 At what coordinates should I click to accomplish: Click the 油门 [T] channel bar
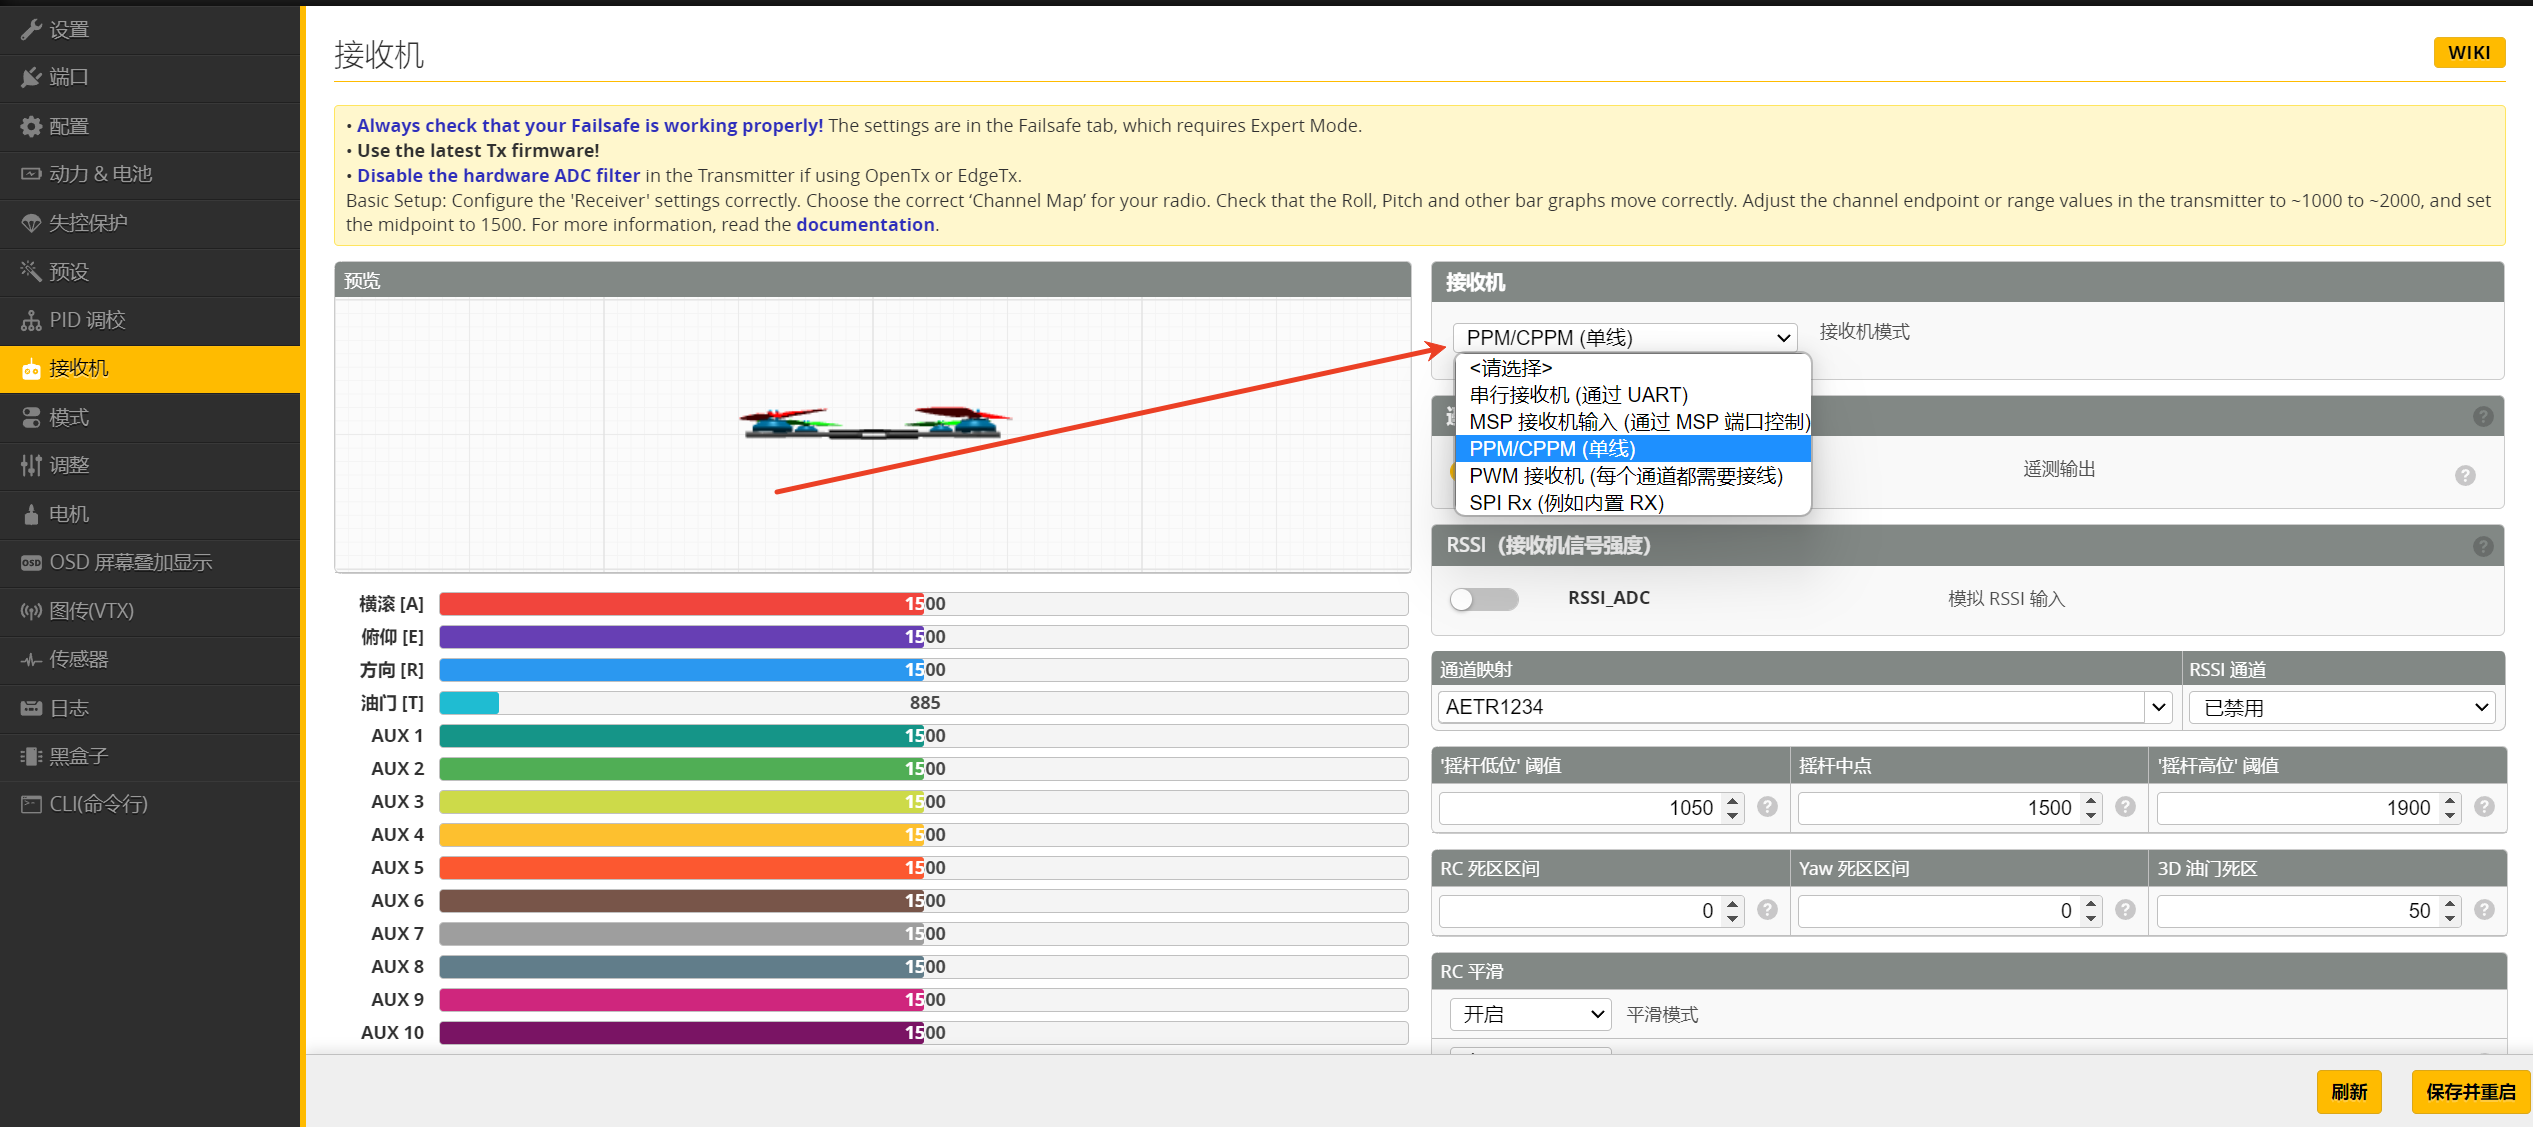coord(922,703)
